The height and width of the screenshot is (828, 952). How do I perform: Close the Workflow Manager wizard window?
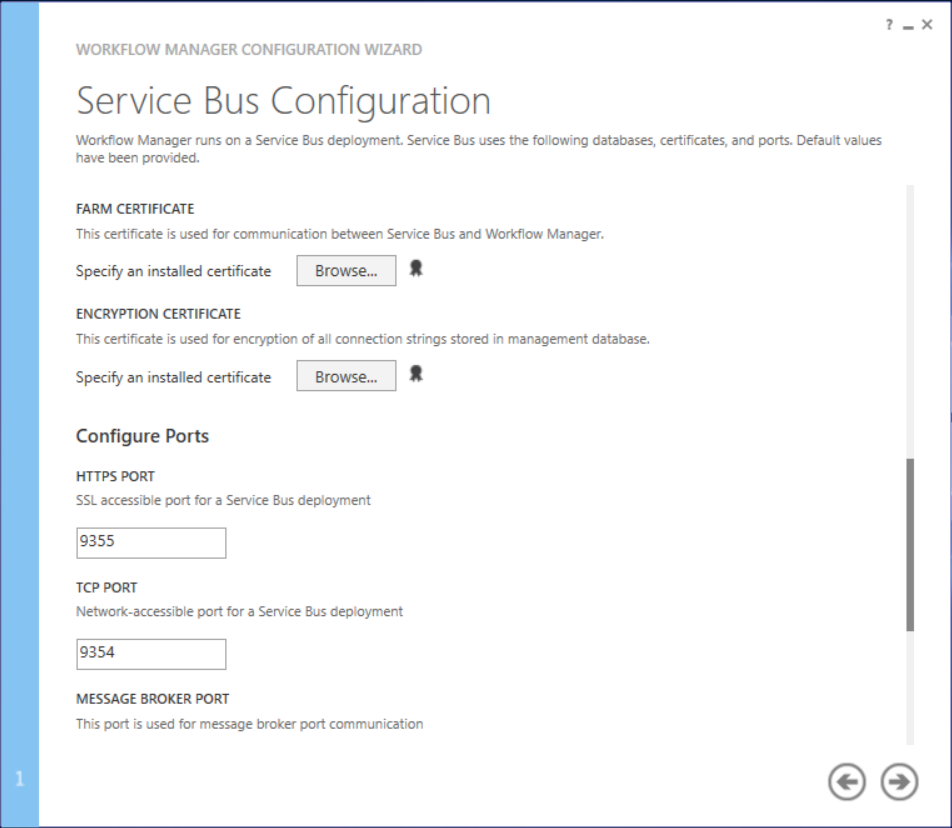coord(927,25)
